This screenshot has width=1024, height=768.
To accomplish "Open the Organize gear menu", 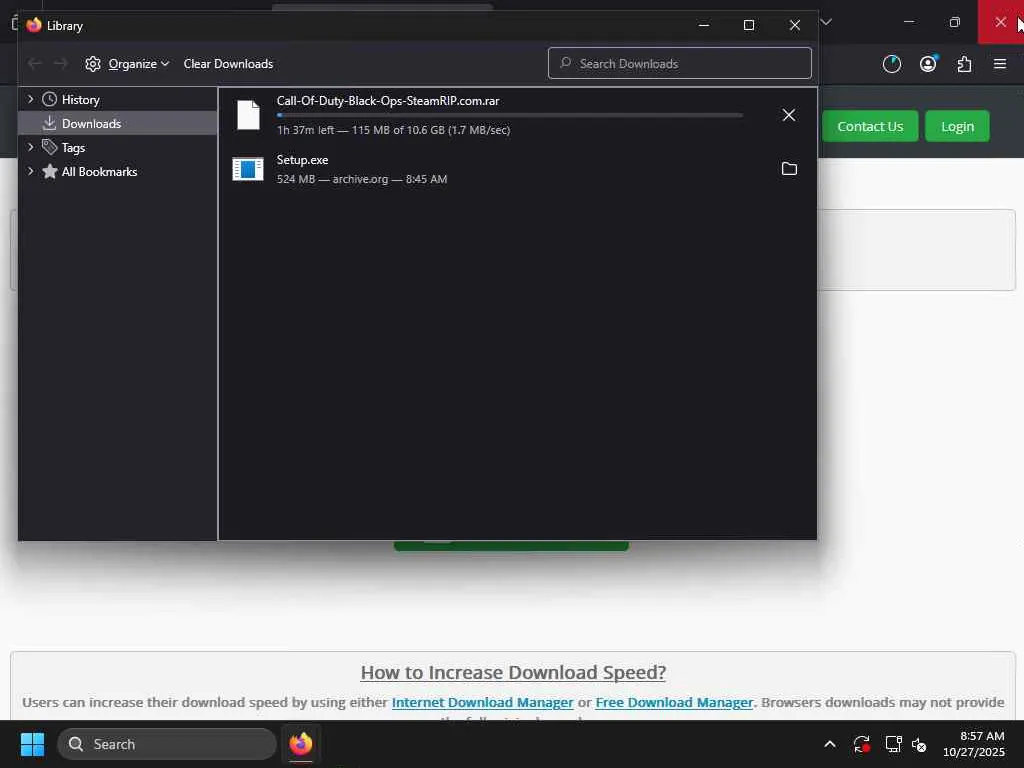I will pyautogui.click(x=127, y=63).
